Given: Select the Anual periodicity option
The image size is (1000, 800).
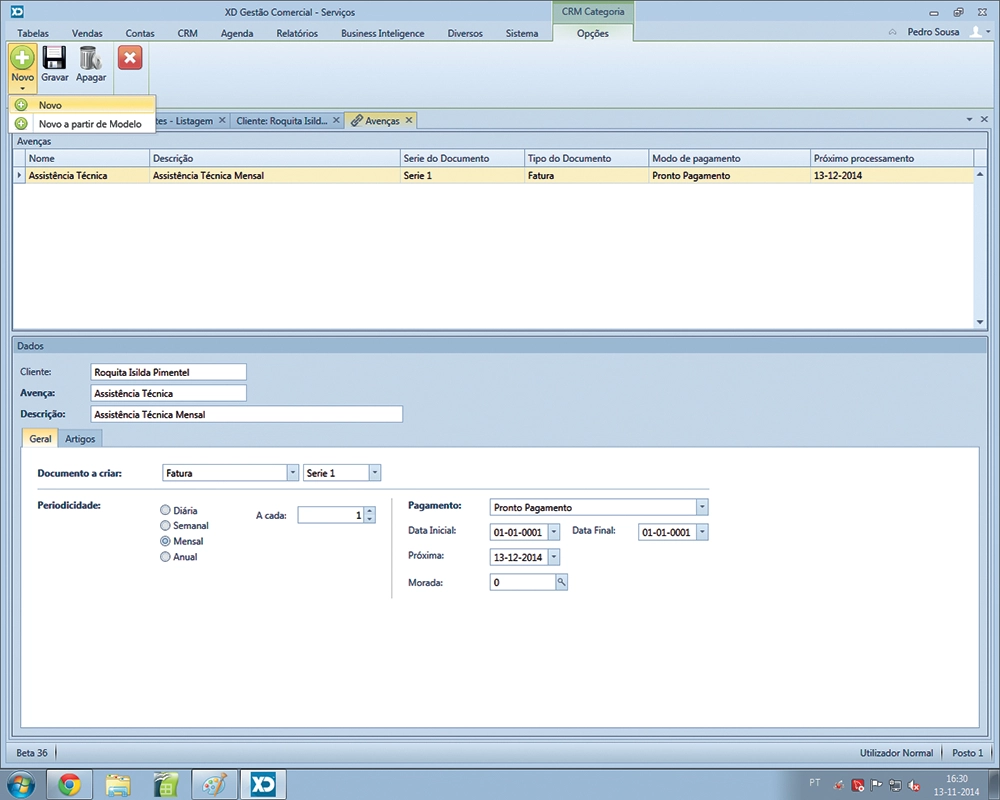Looking at the screenshot, I should click(x=166, y=557).
